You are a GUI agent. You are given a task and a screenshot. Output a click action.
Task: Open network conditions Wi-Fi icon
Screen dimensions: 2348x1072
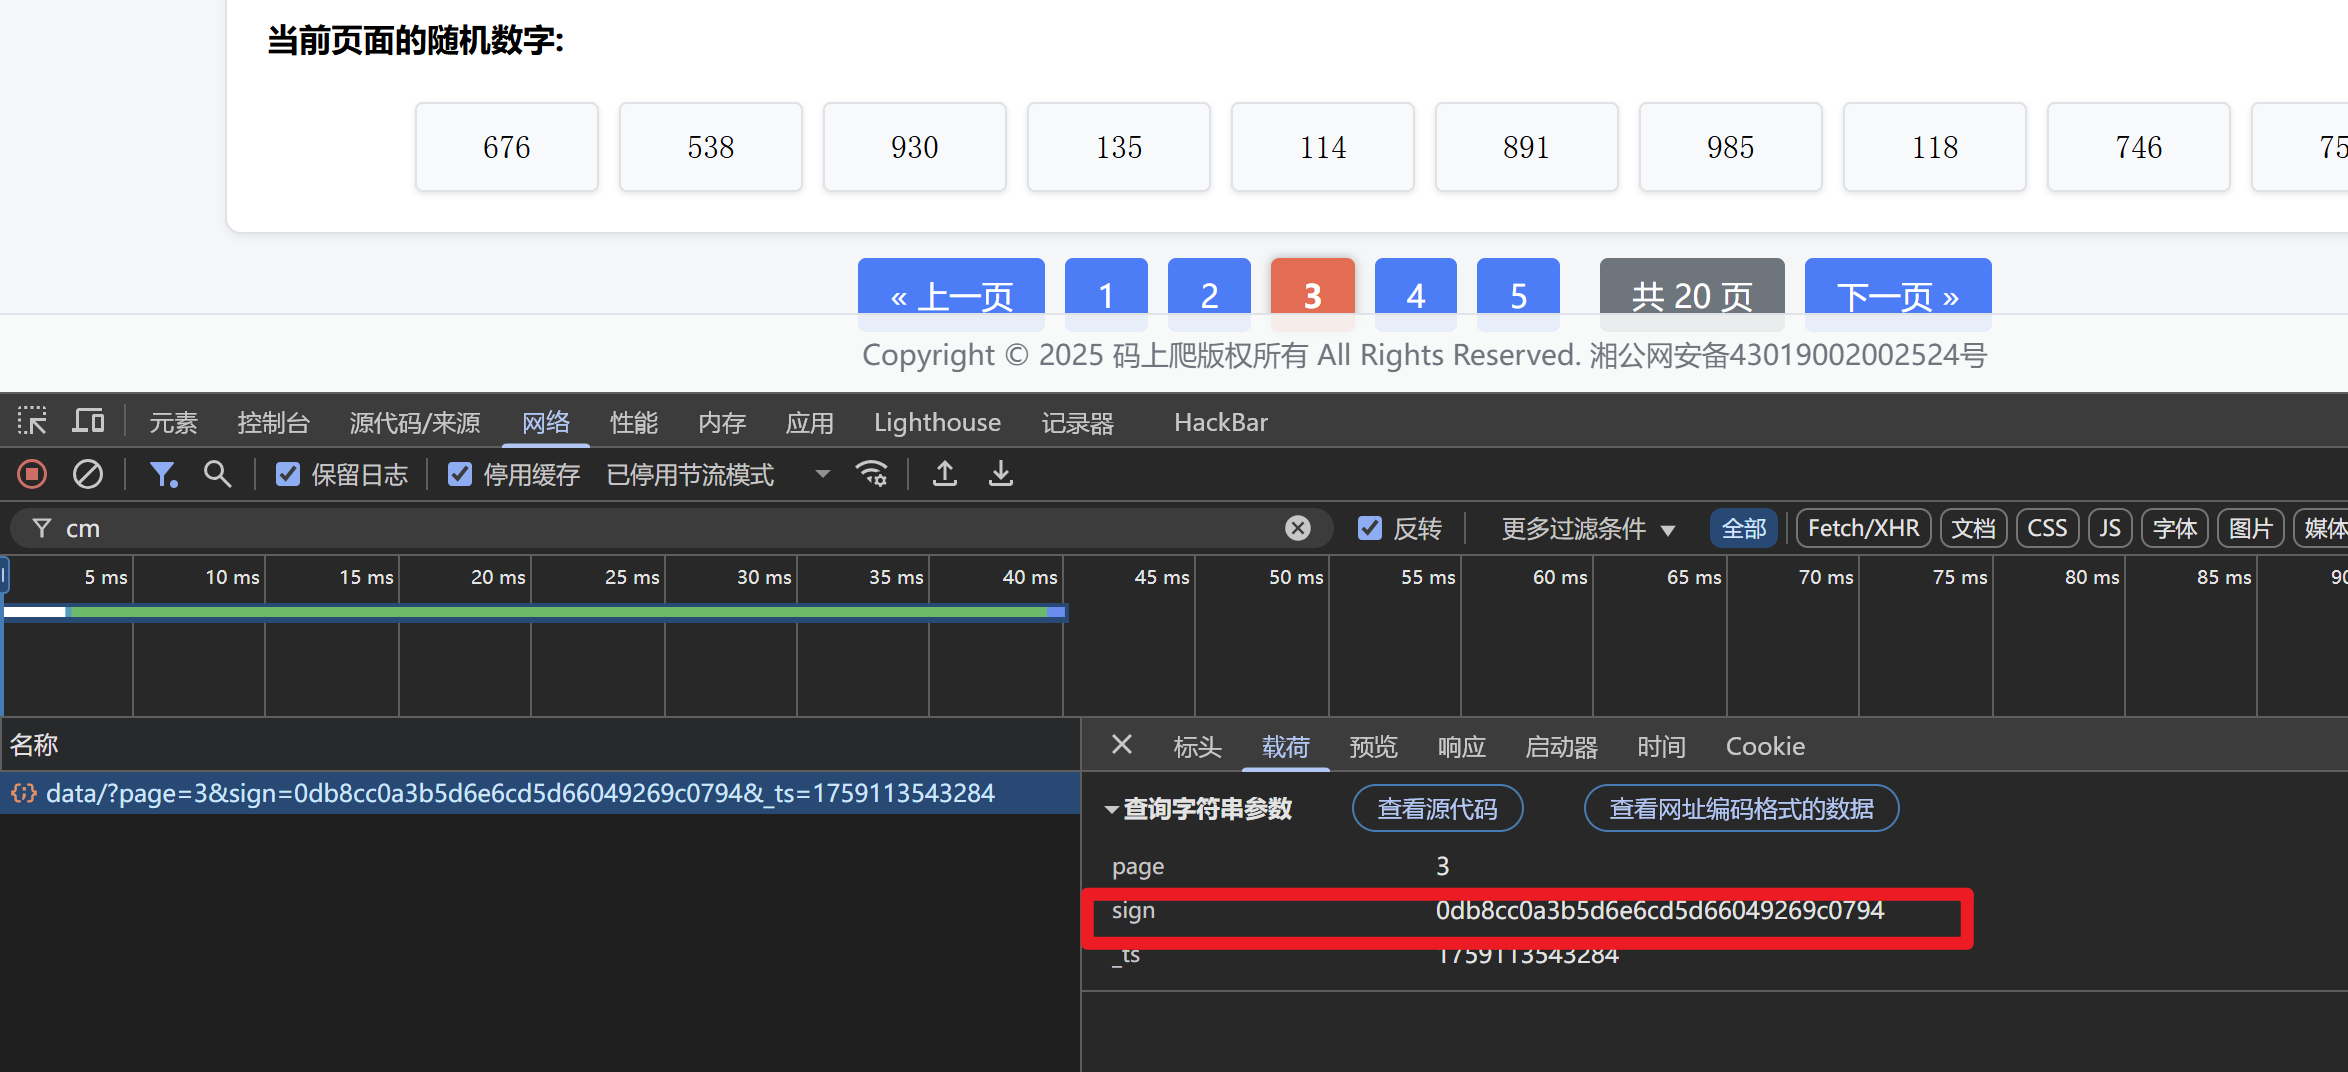872,474
